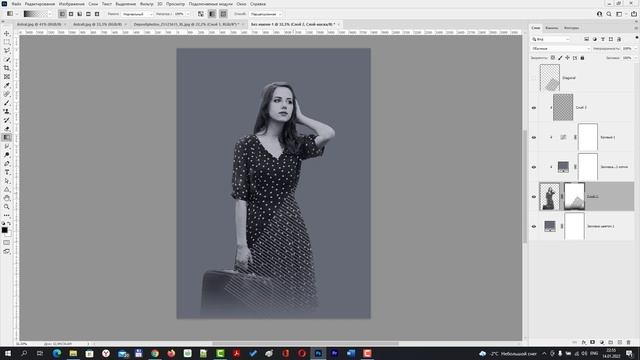Select the Brush tool
The width and height of the screenshot is (640, 360).
tap(7, 103)
